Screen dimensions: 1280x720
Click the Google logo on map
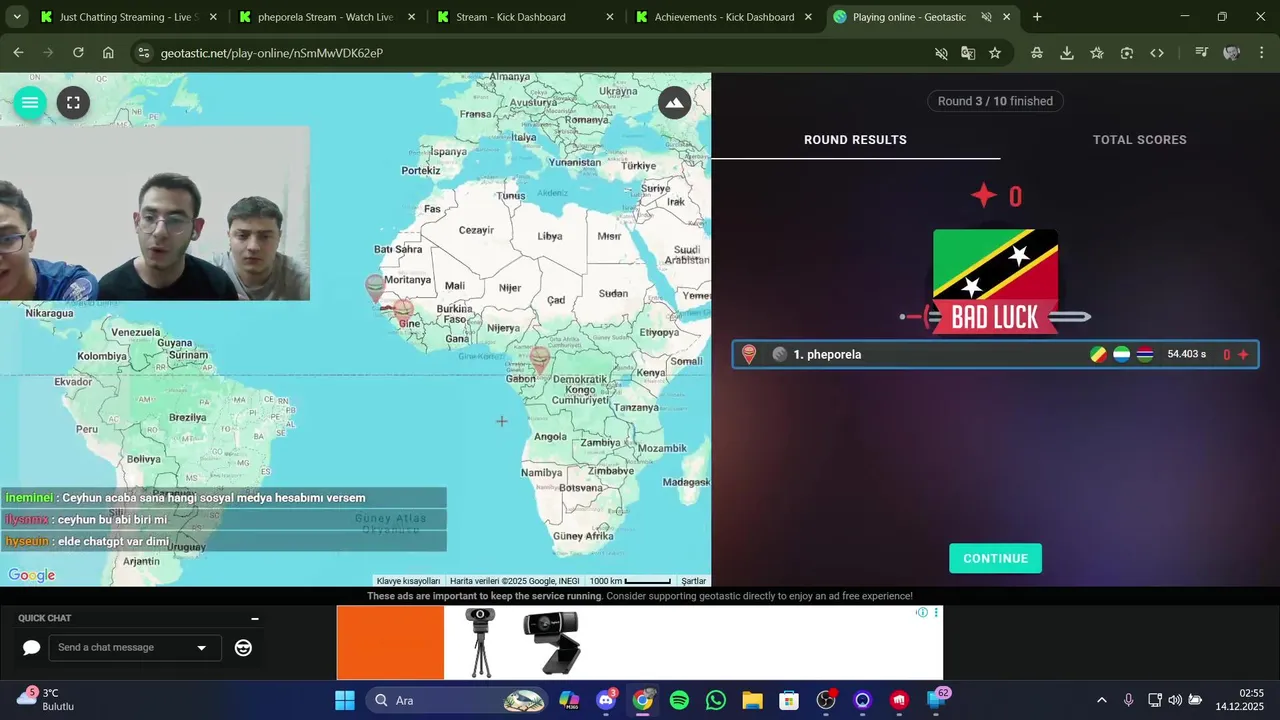click(32, 575)
